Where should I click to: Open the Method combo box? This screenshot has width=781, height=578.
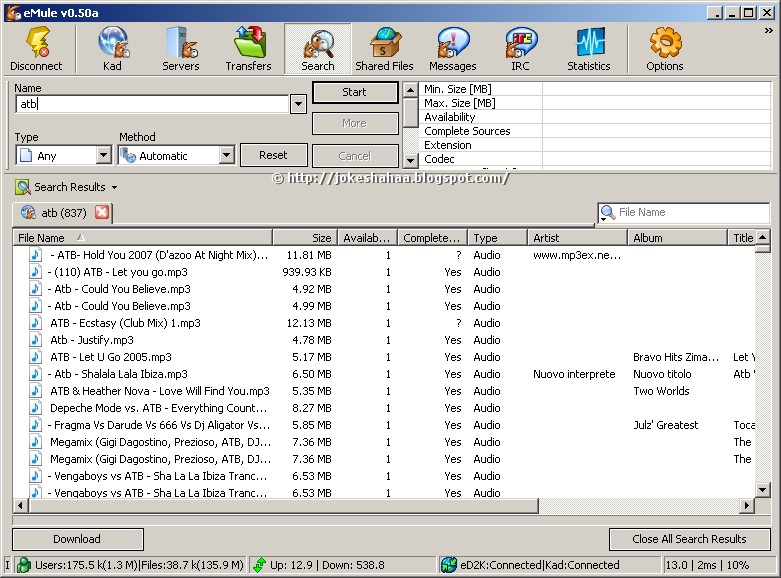(x=176, y=155)
